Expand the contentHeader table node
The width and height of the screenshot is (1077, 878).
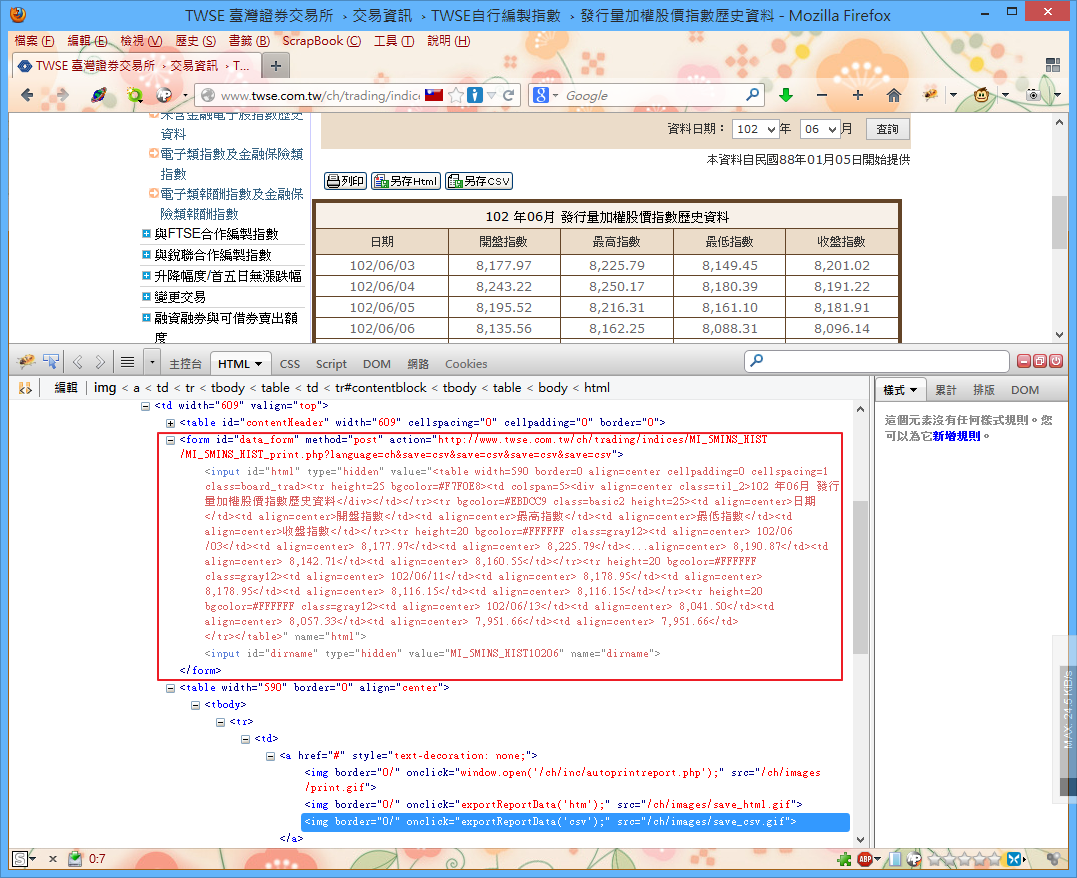click(170, 423)
